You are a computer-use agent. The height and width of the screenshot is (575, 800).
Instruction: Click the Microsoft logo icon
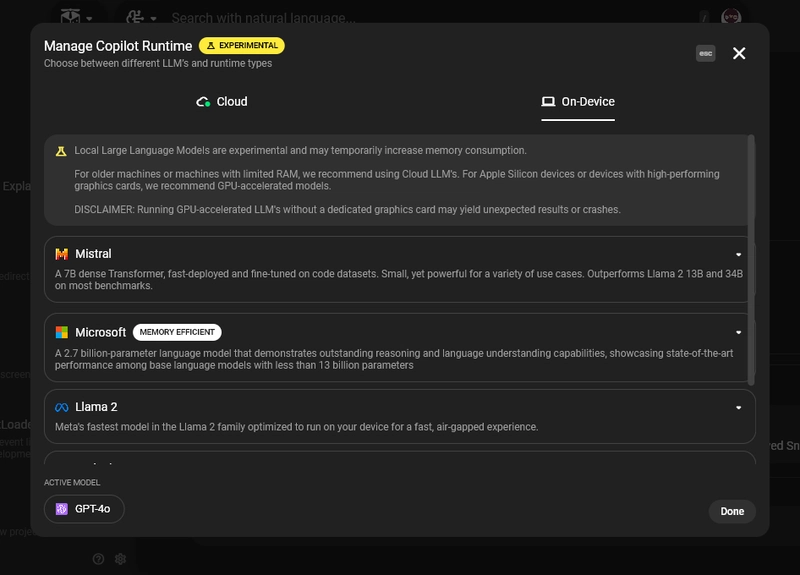[x=62, y=333]
